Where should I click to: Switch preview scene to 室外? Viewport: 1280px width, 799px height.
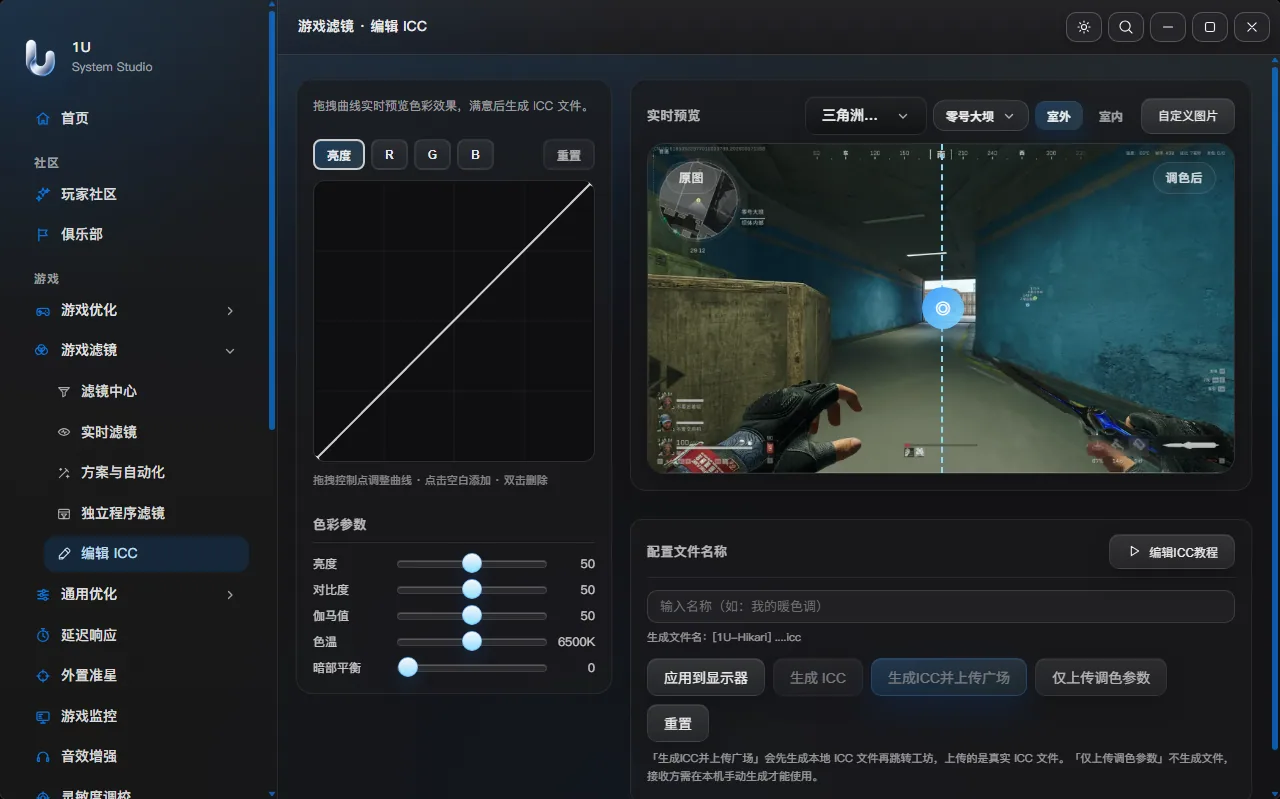click(x=1058, y=116)
